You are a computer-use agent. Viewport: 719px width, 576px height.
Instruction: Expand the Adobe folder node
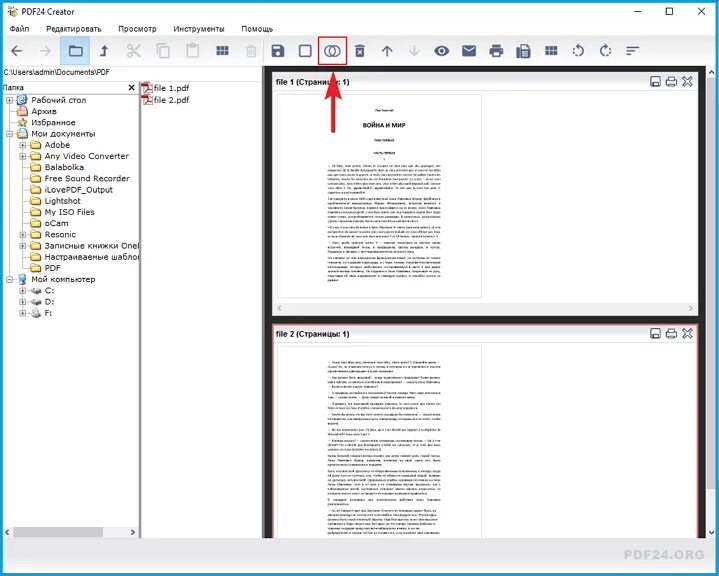click(x=22, y=145)
